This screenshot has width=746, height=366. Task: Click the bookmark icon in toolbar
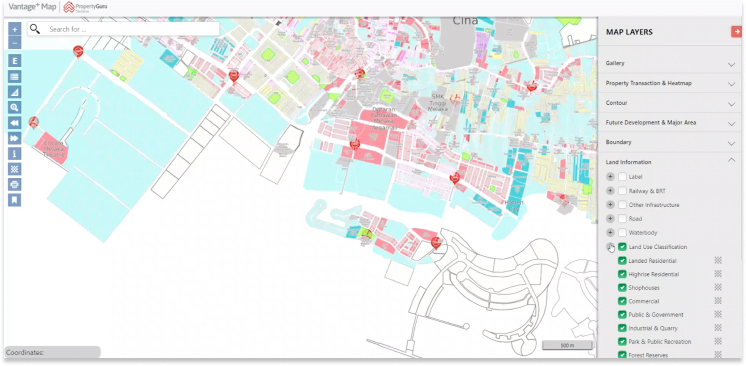click(x=15, y=200)
